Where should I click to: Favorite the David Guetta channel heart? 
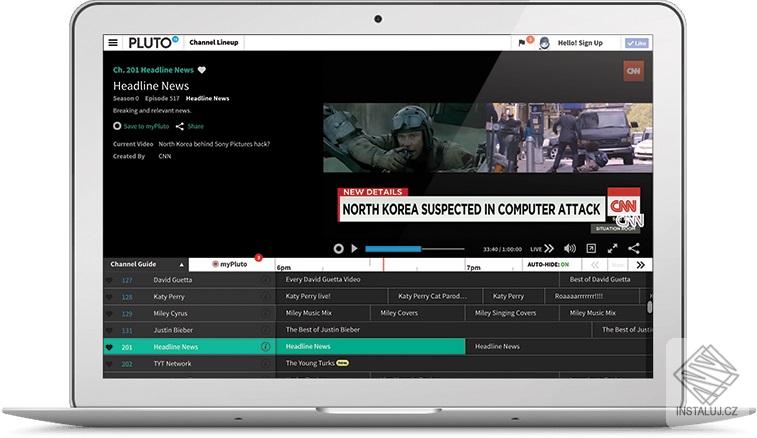pos(109,280)
